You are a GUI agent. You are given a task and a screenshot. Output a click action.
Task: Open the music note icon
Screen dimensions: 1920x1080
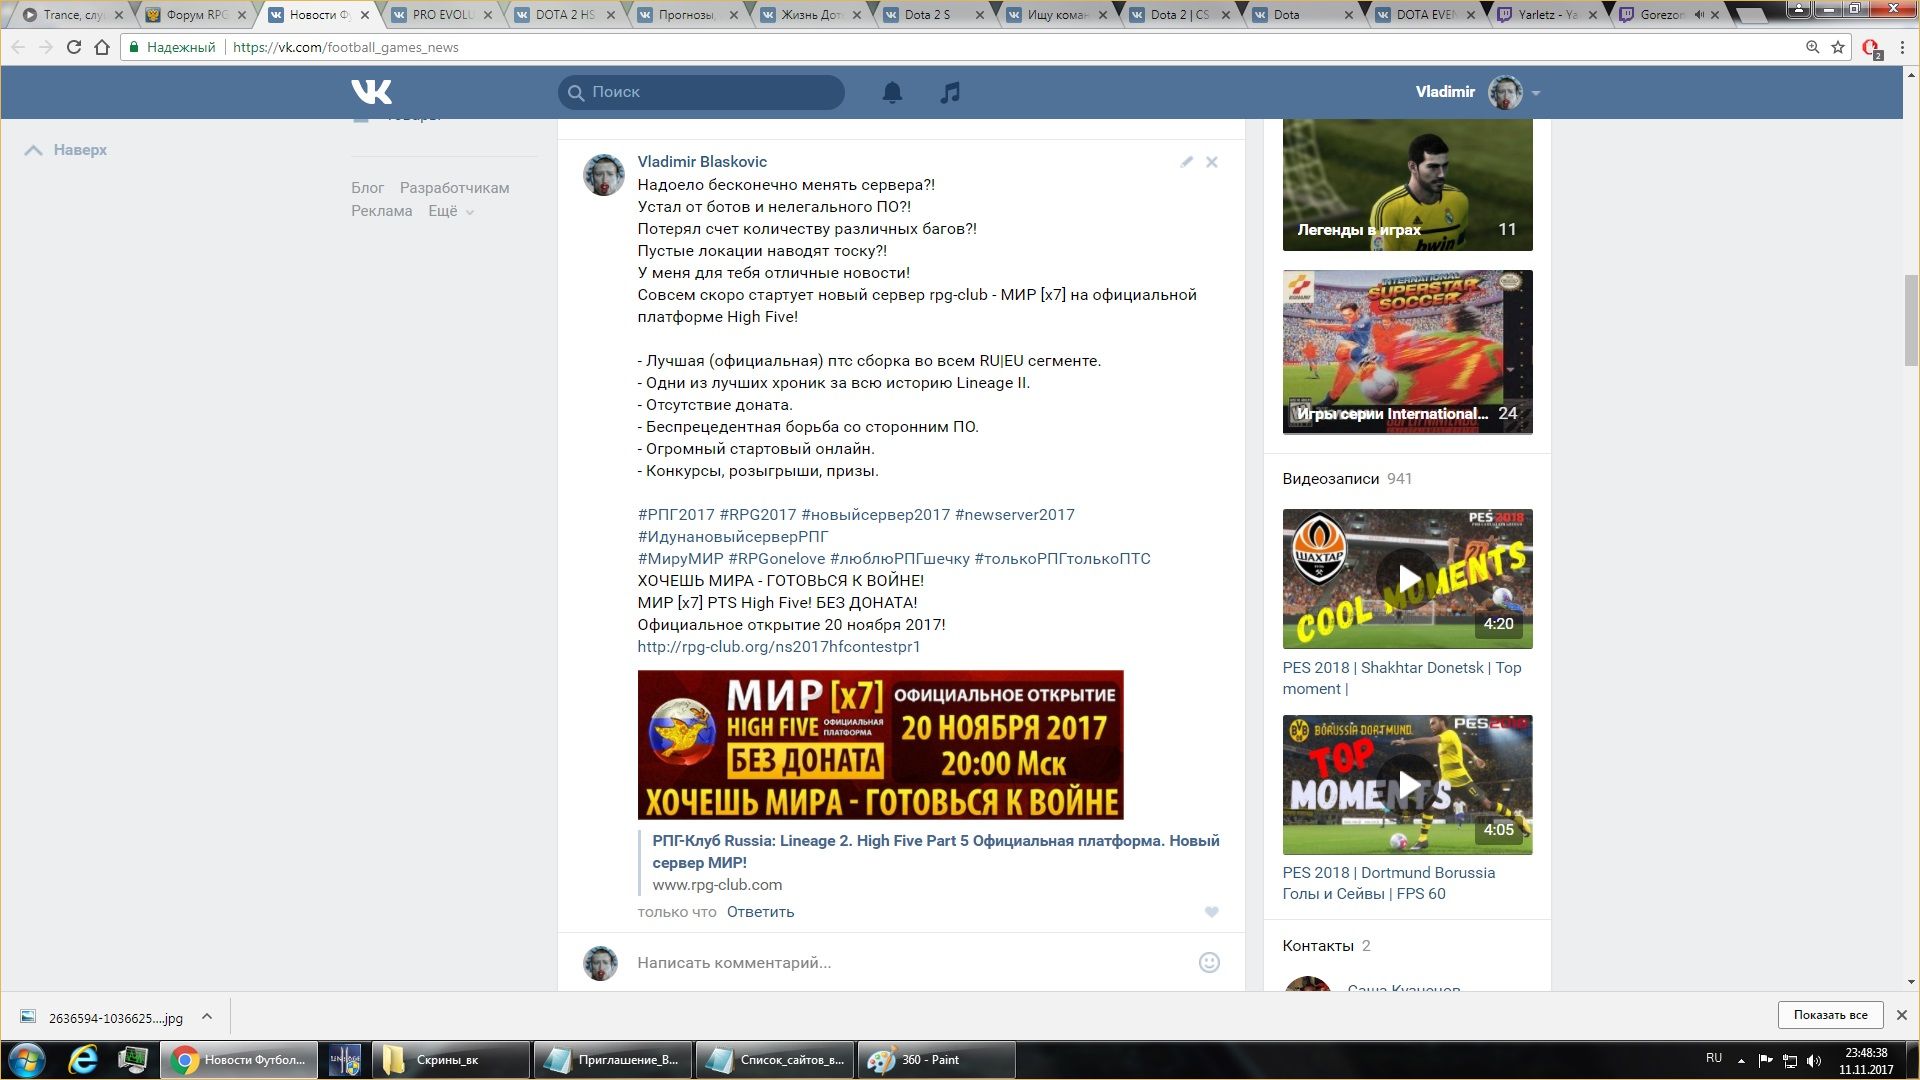950,92
